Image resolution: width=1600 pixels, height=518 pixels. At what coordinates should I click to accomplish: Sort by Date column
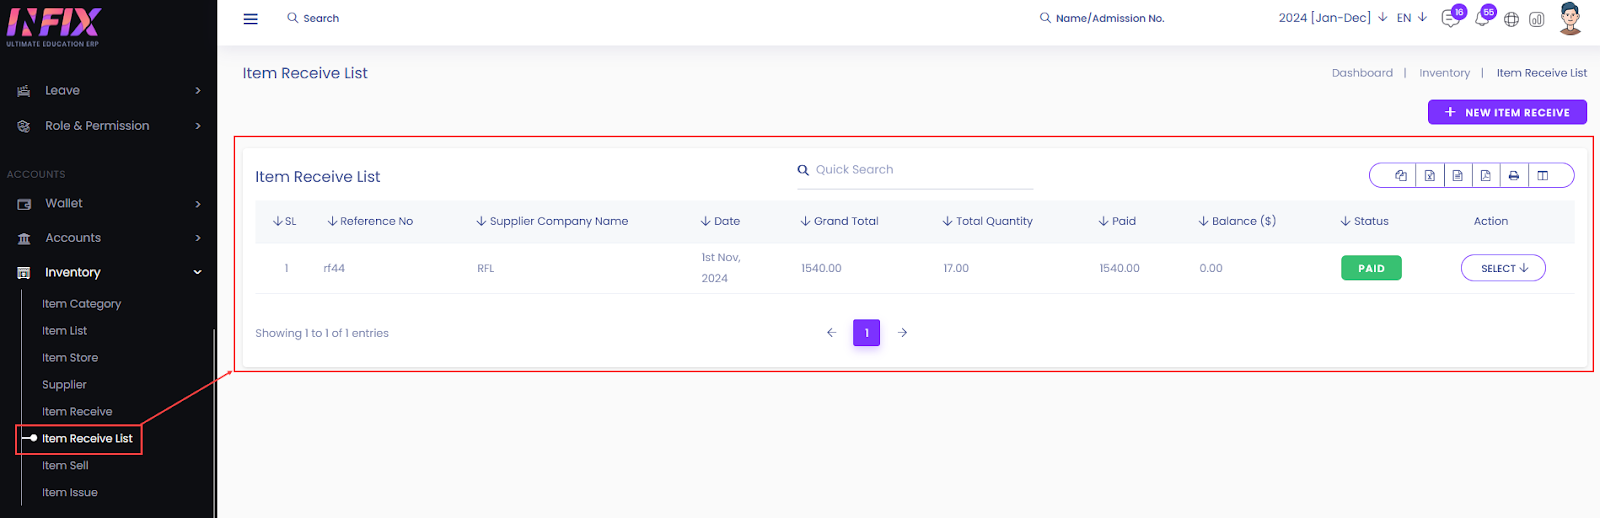coord(720,221)
